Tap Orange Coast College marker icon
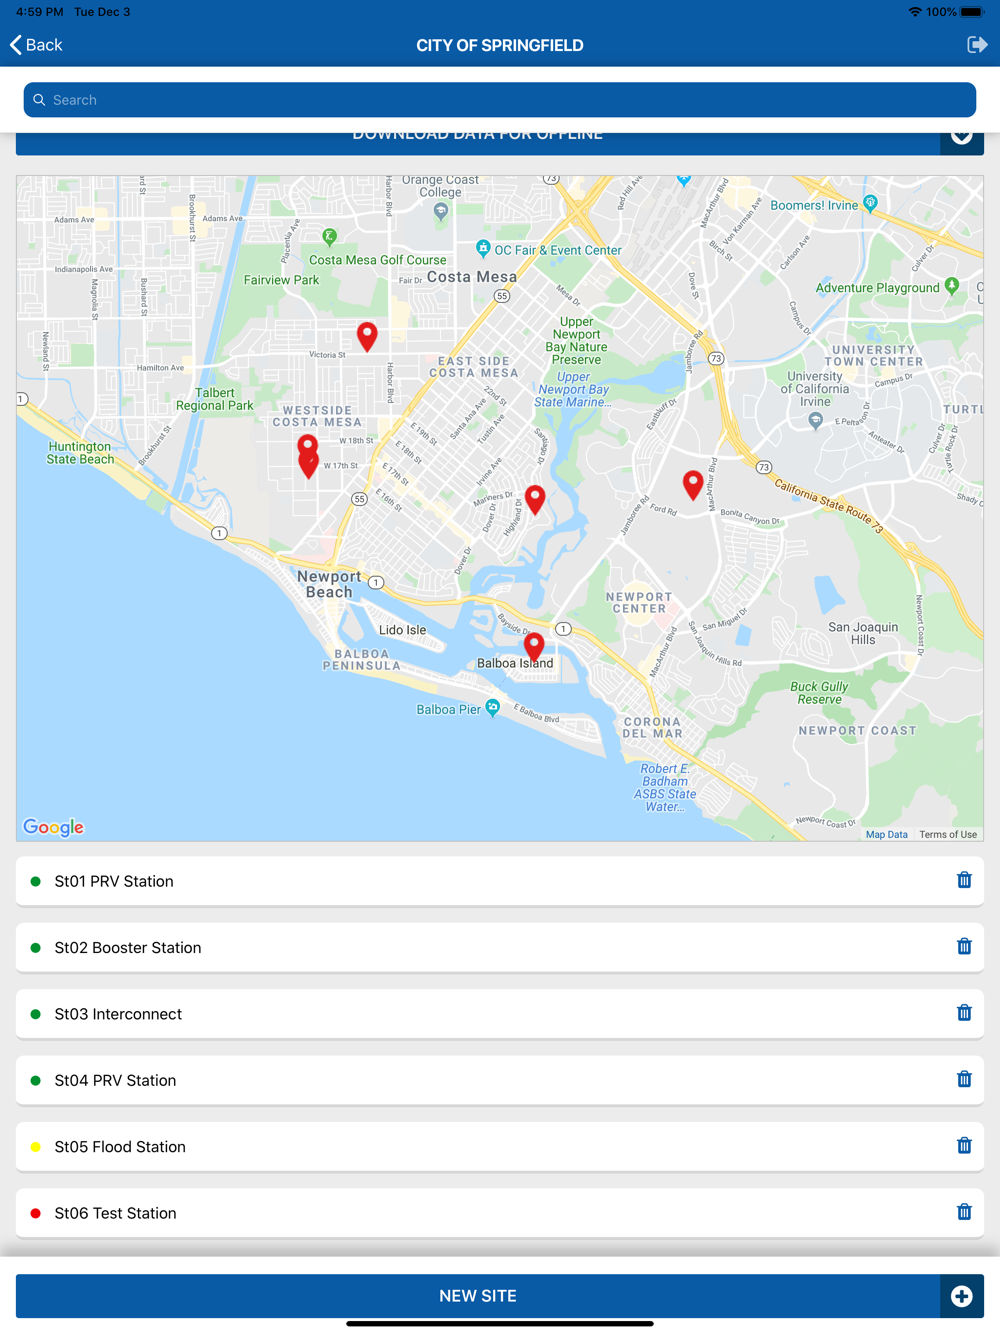The height and width of the screenshot is (1334, 1000). coord(441,211)
